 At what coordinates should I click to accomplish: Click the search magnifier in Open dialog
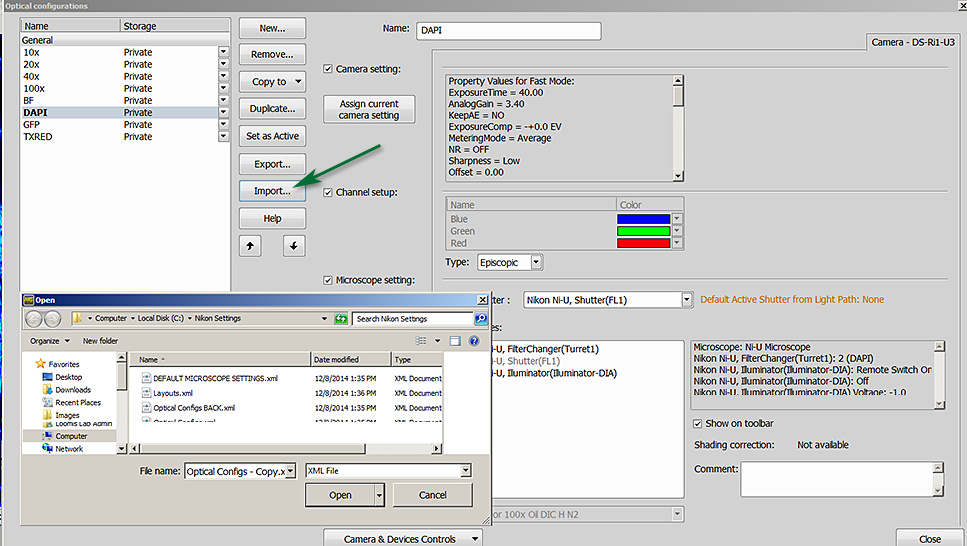pos(481,319)
